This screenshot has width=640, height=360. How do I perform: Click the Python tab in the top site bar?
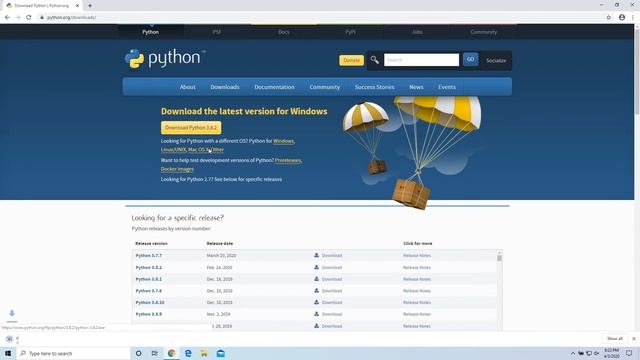151,32
